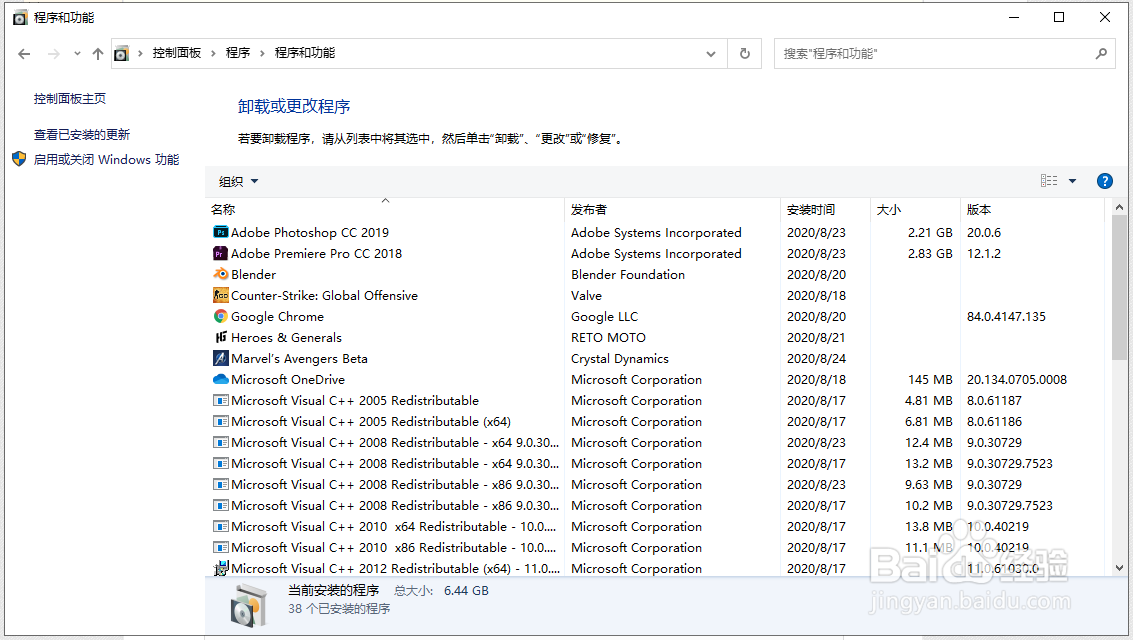The image size is (1133, 640).
Task: Select the Adobe Photoshop CC 2019 icon
Action: [220, 232]
